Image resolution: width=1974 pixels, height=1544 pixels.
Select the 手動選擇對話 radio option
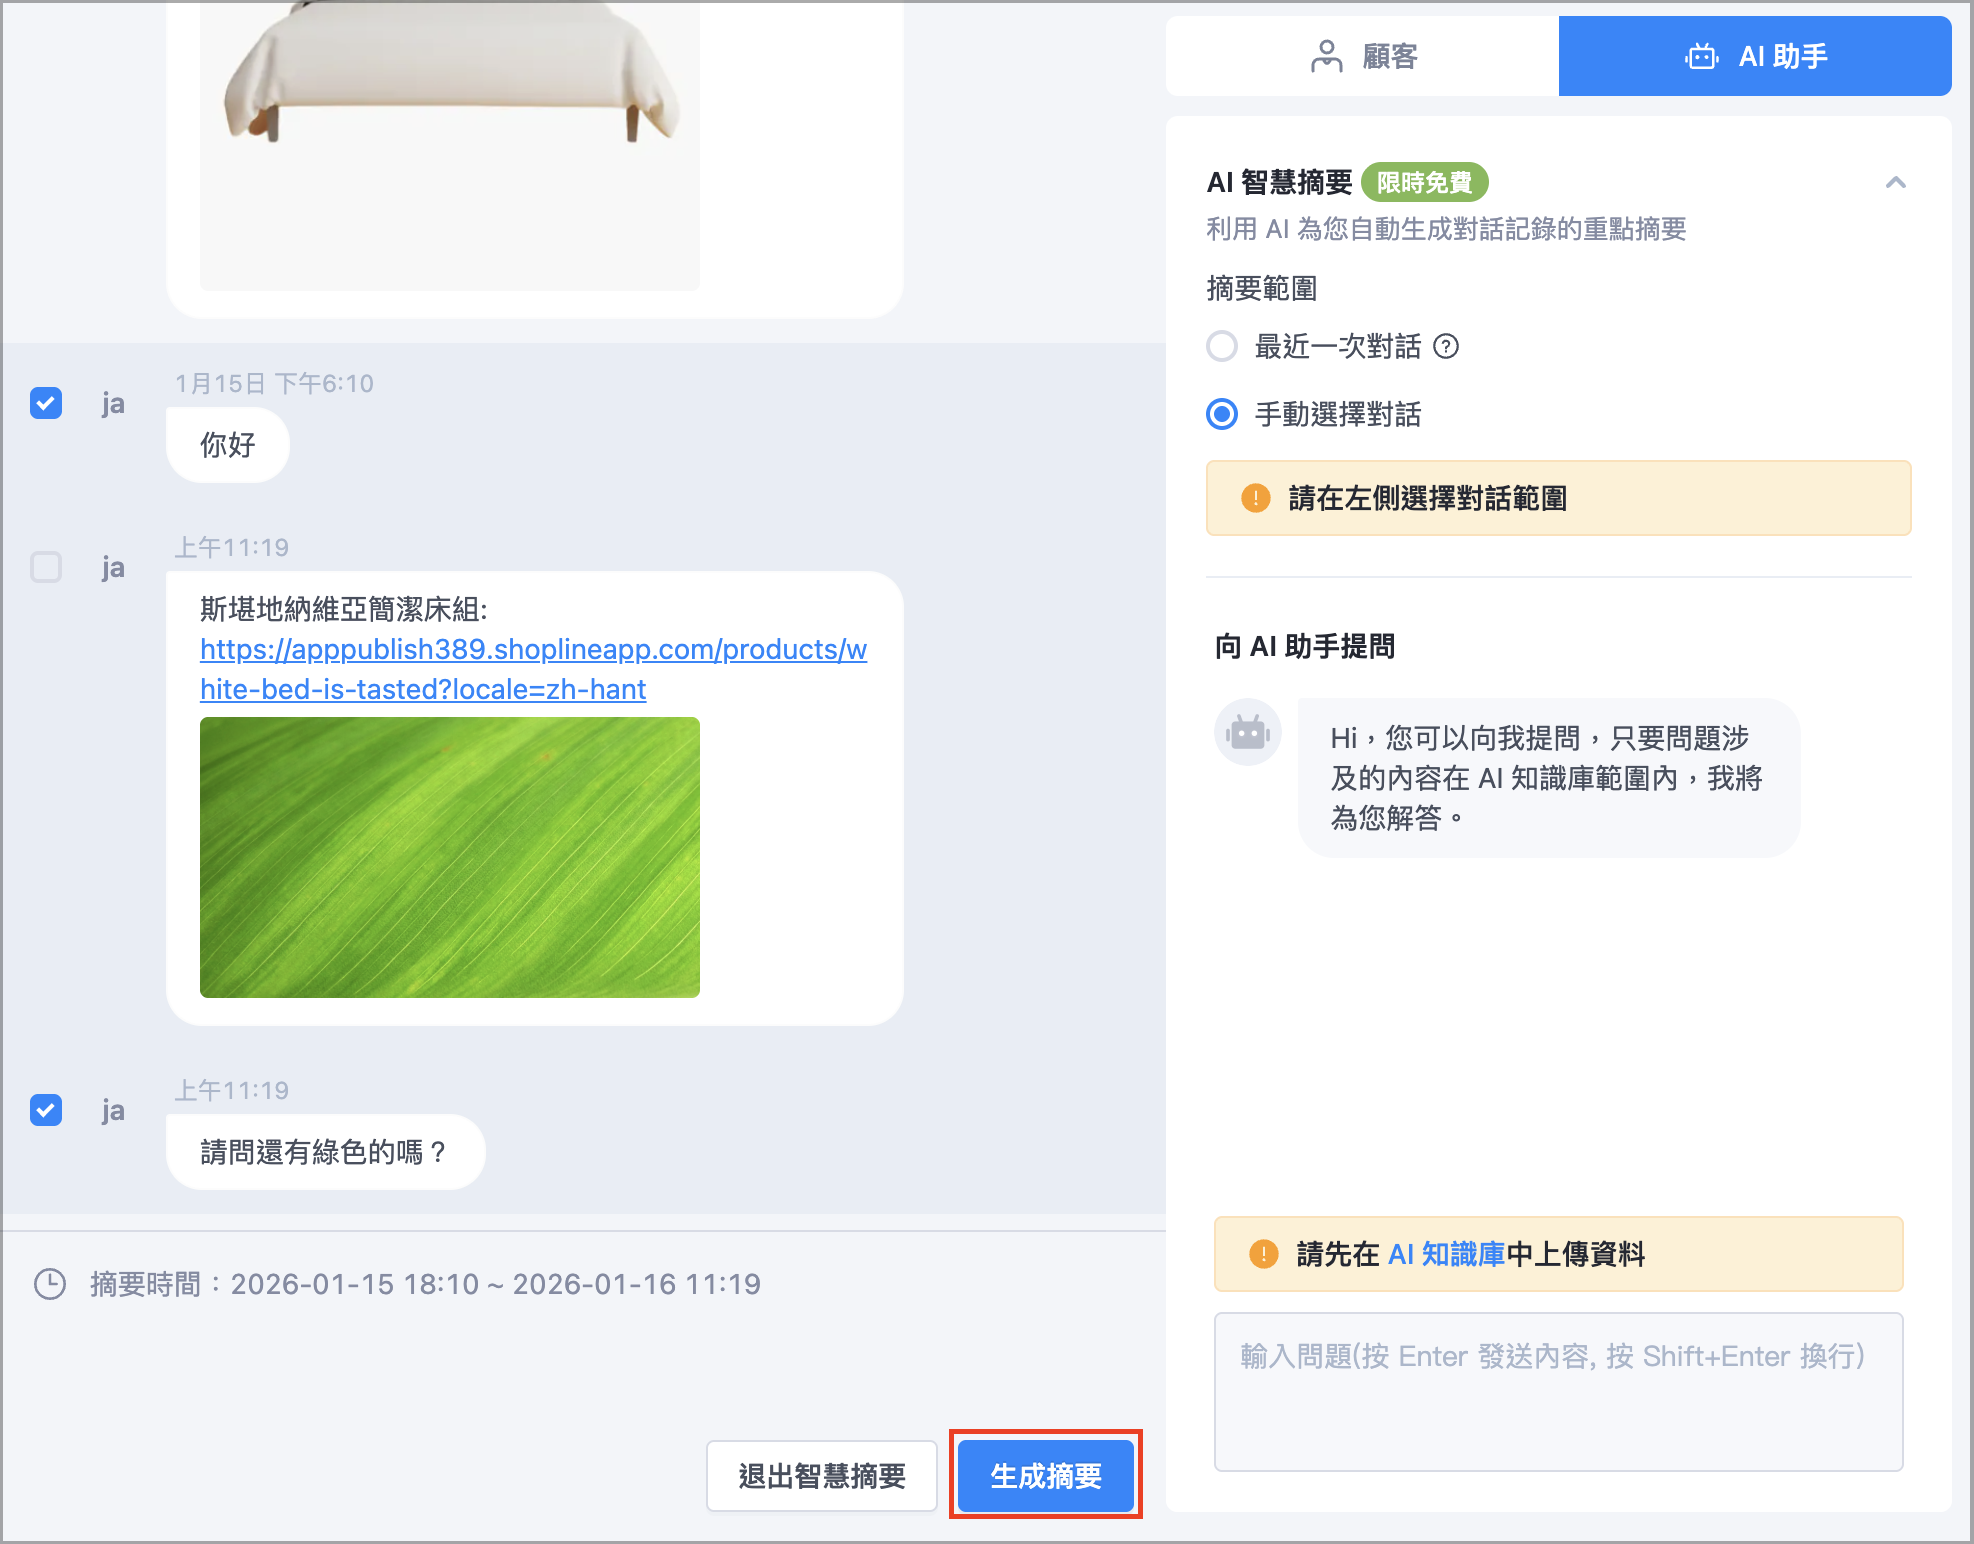[x=1222, y=414]
